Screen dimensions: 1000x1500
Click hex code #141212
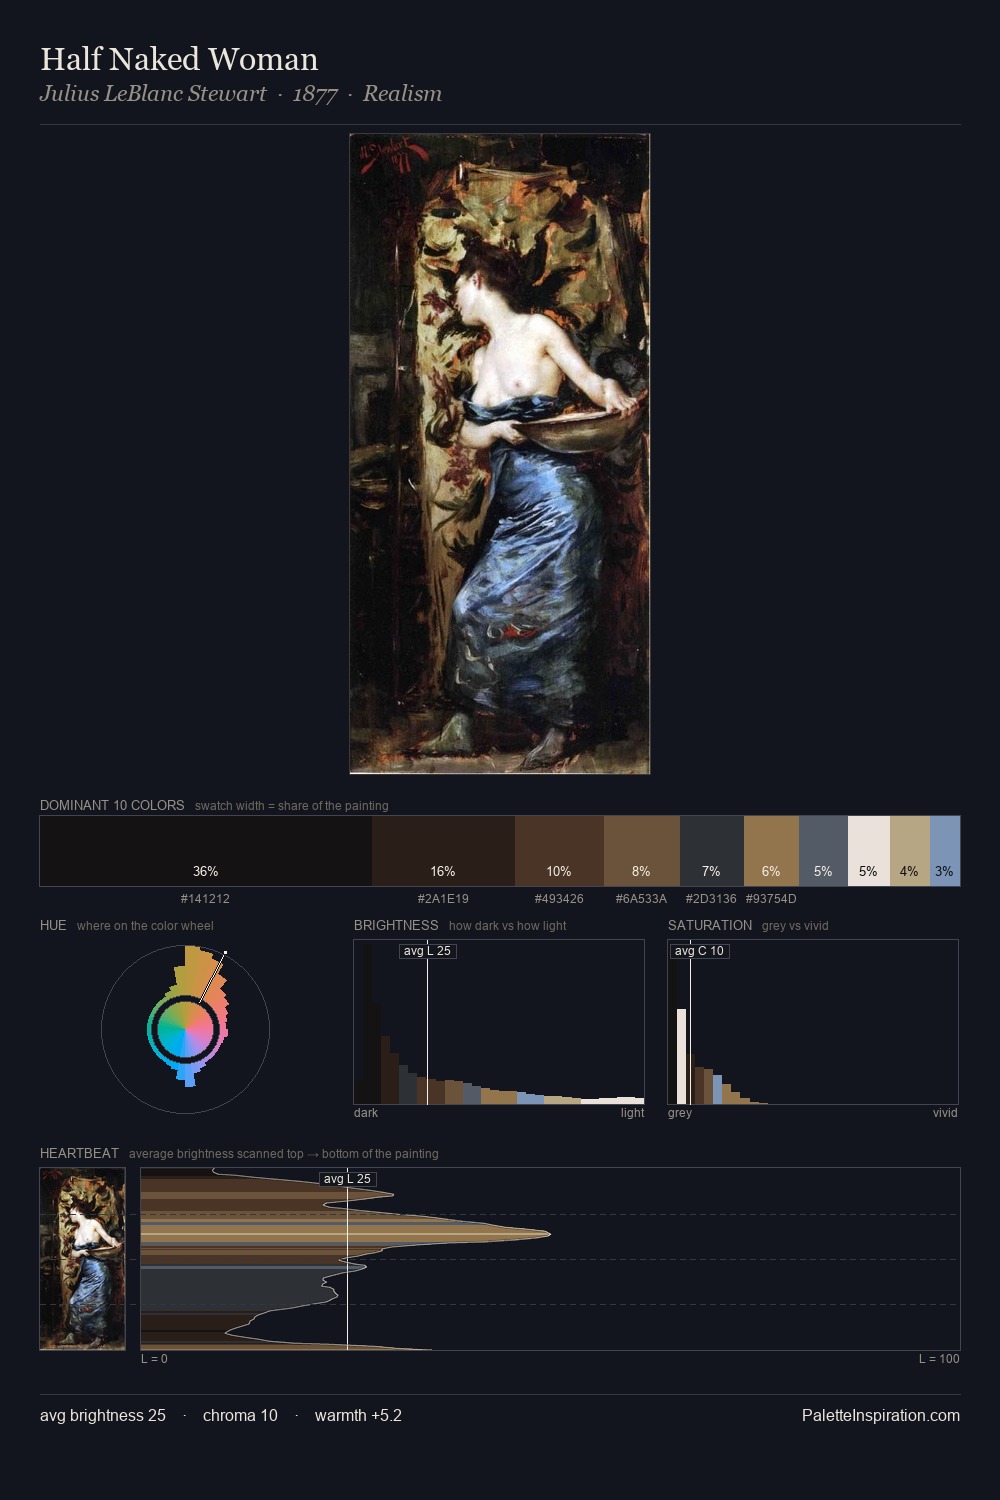click(x=205, y=899)
